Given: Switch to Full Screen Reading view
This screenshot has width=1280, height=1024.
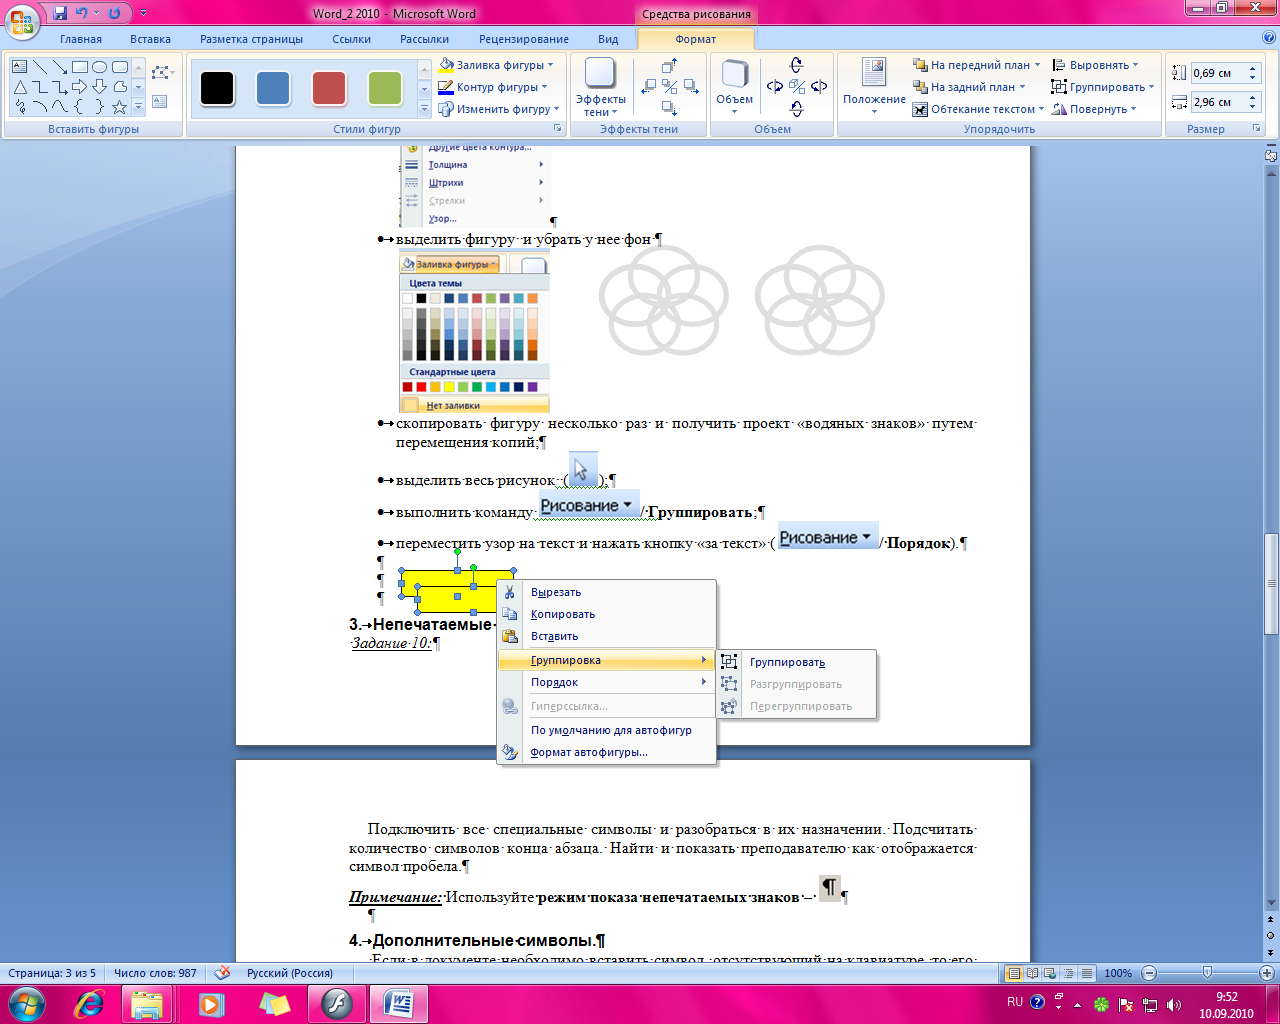Looking at the screenshot, I should (1033, 973).
